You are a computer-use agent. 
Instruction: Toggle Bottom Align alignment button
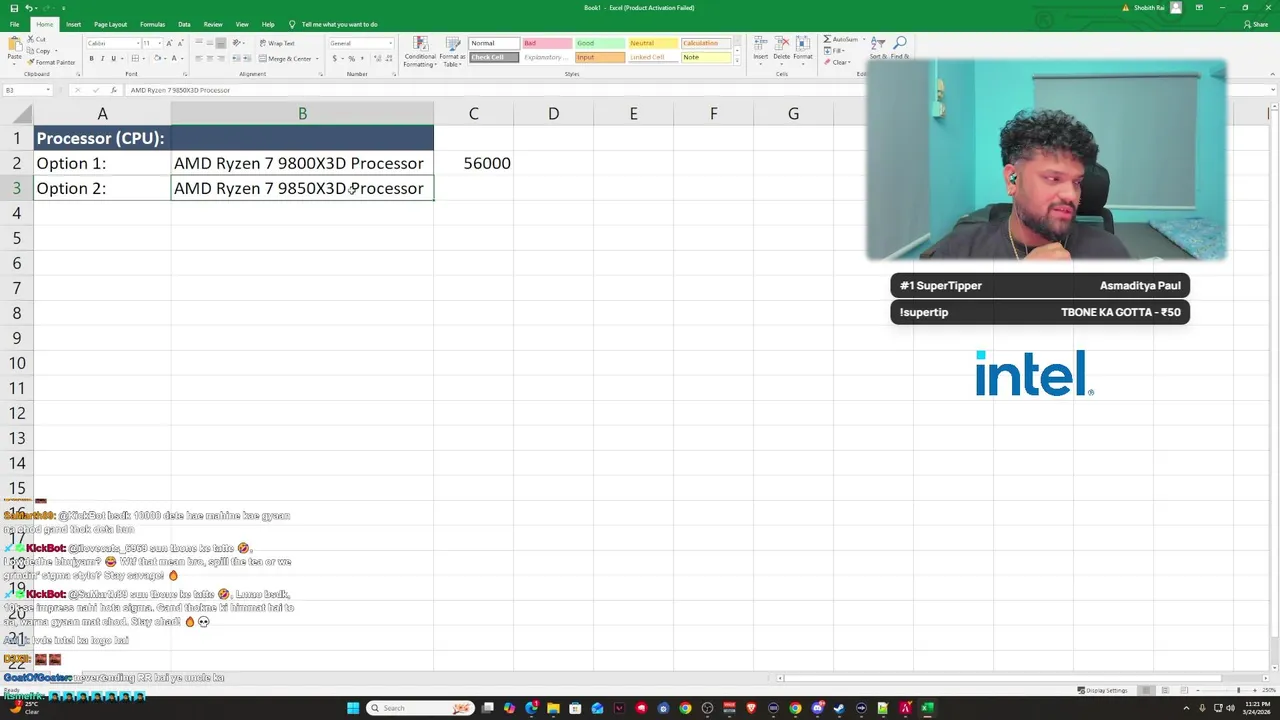coord(222,43)
